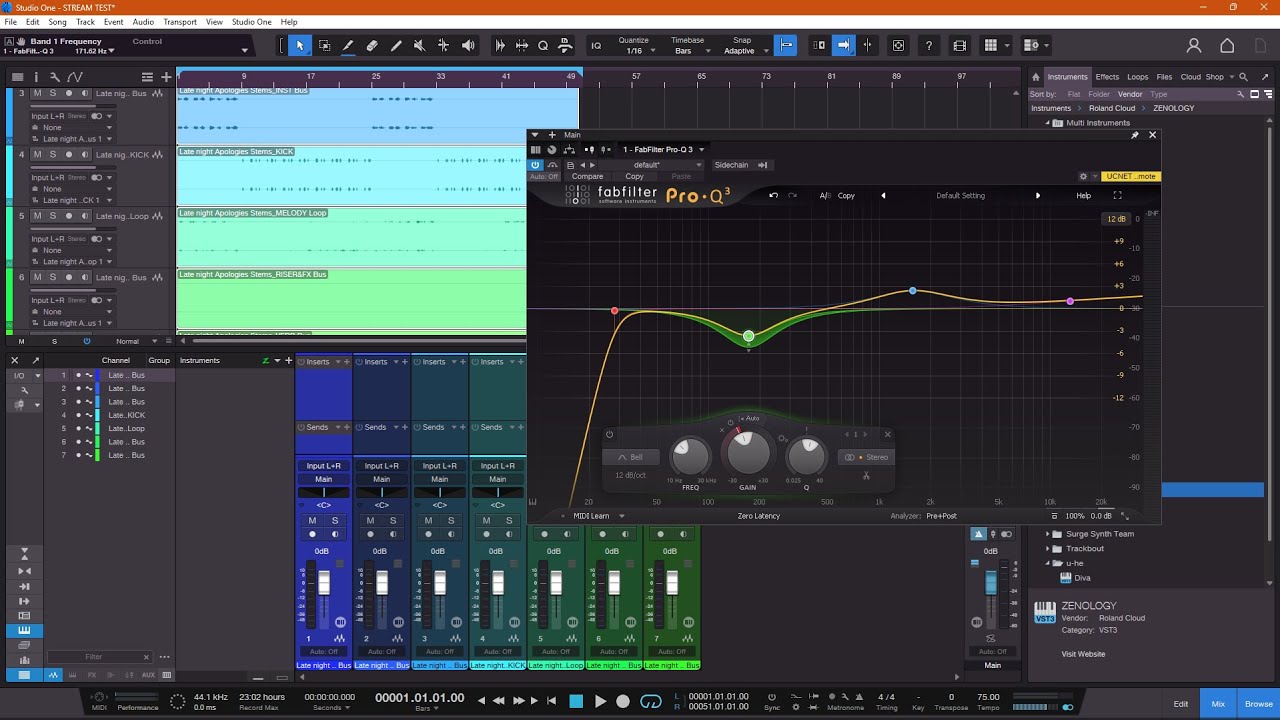This screenshot has height=720, width=1280.
Task: Click Compare button in plugin header
Action: [x=587, y=177]
